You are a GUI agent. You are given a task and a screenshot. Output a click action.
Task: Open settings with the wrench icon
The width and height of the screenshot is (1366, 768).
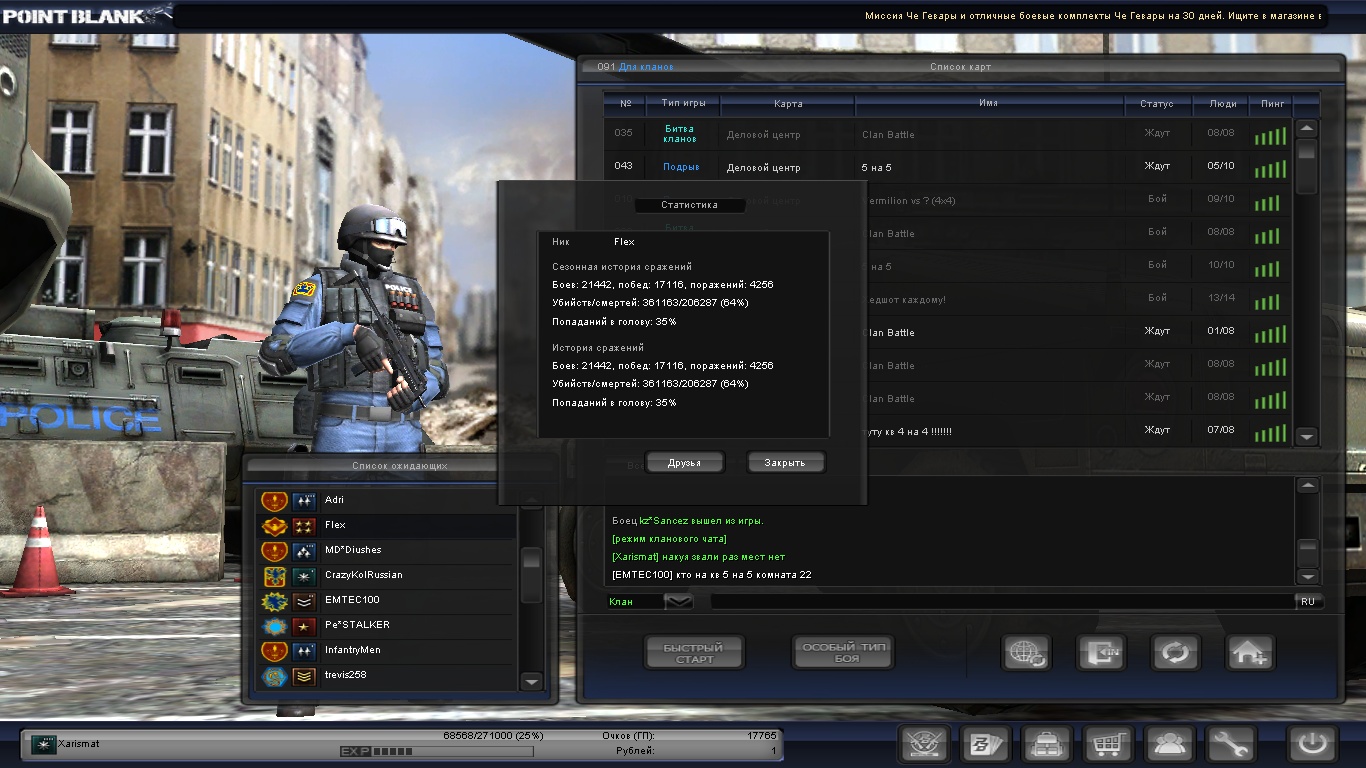(x=1231, y=745)
